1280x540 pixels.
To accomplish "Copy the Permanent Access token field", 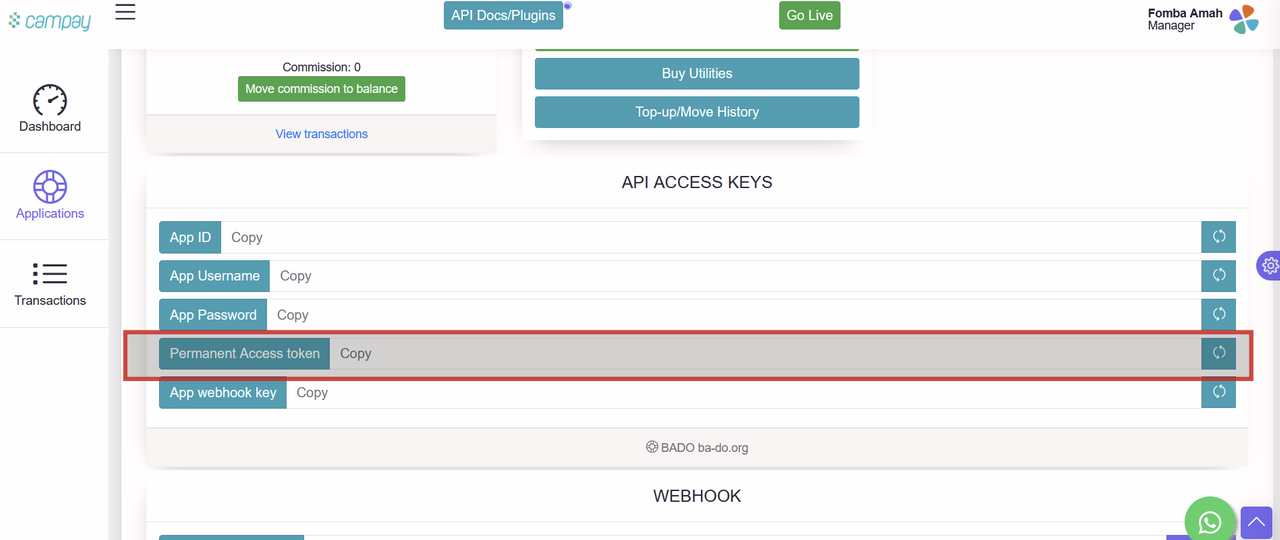I will (765, 353).
